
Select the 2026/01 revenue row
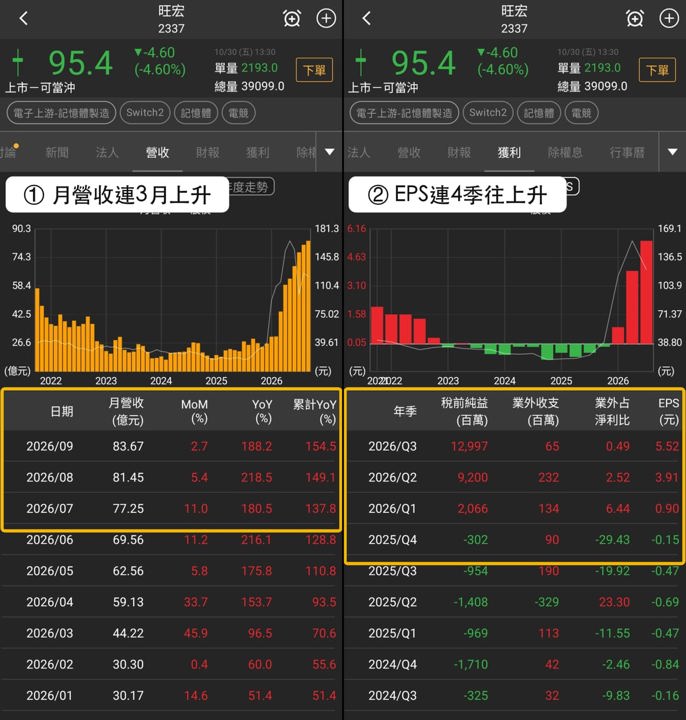[171, 696]
